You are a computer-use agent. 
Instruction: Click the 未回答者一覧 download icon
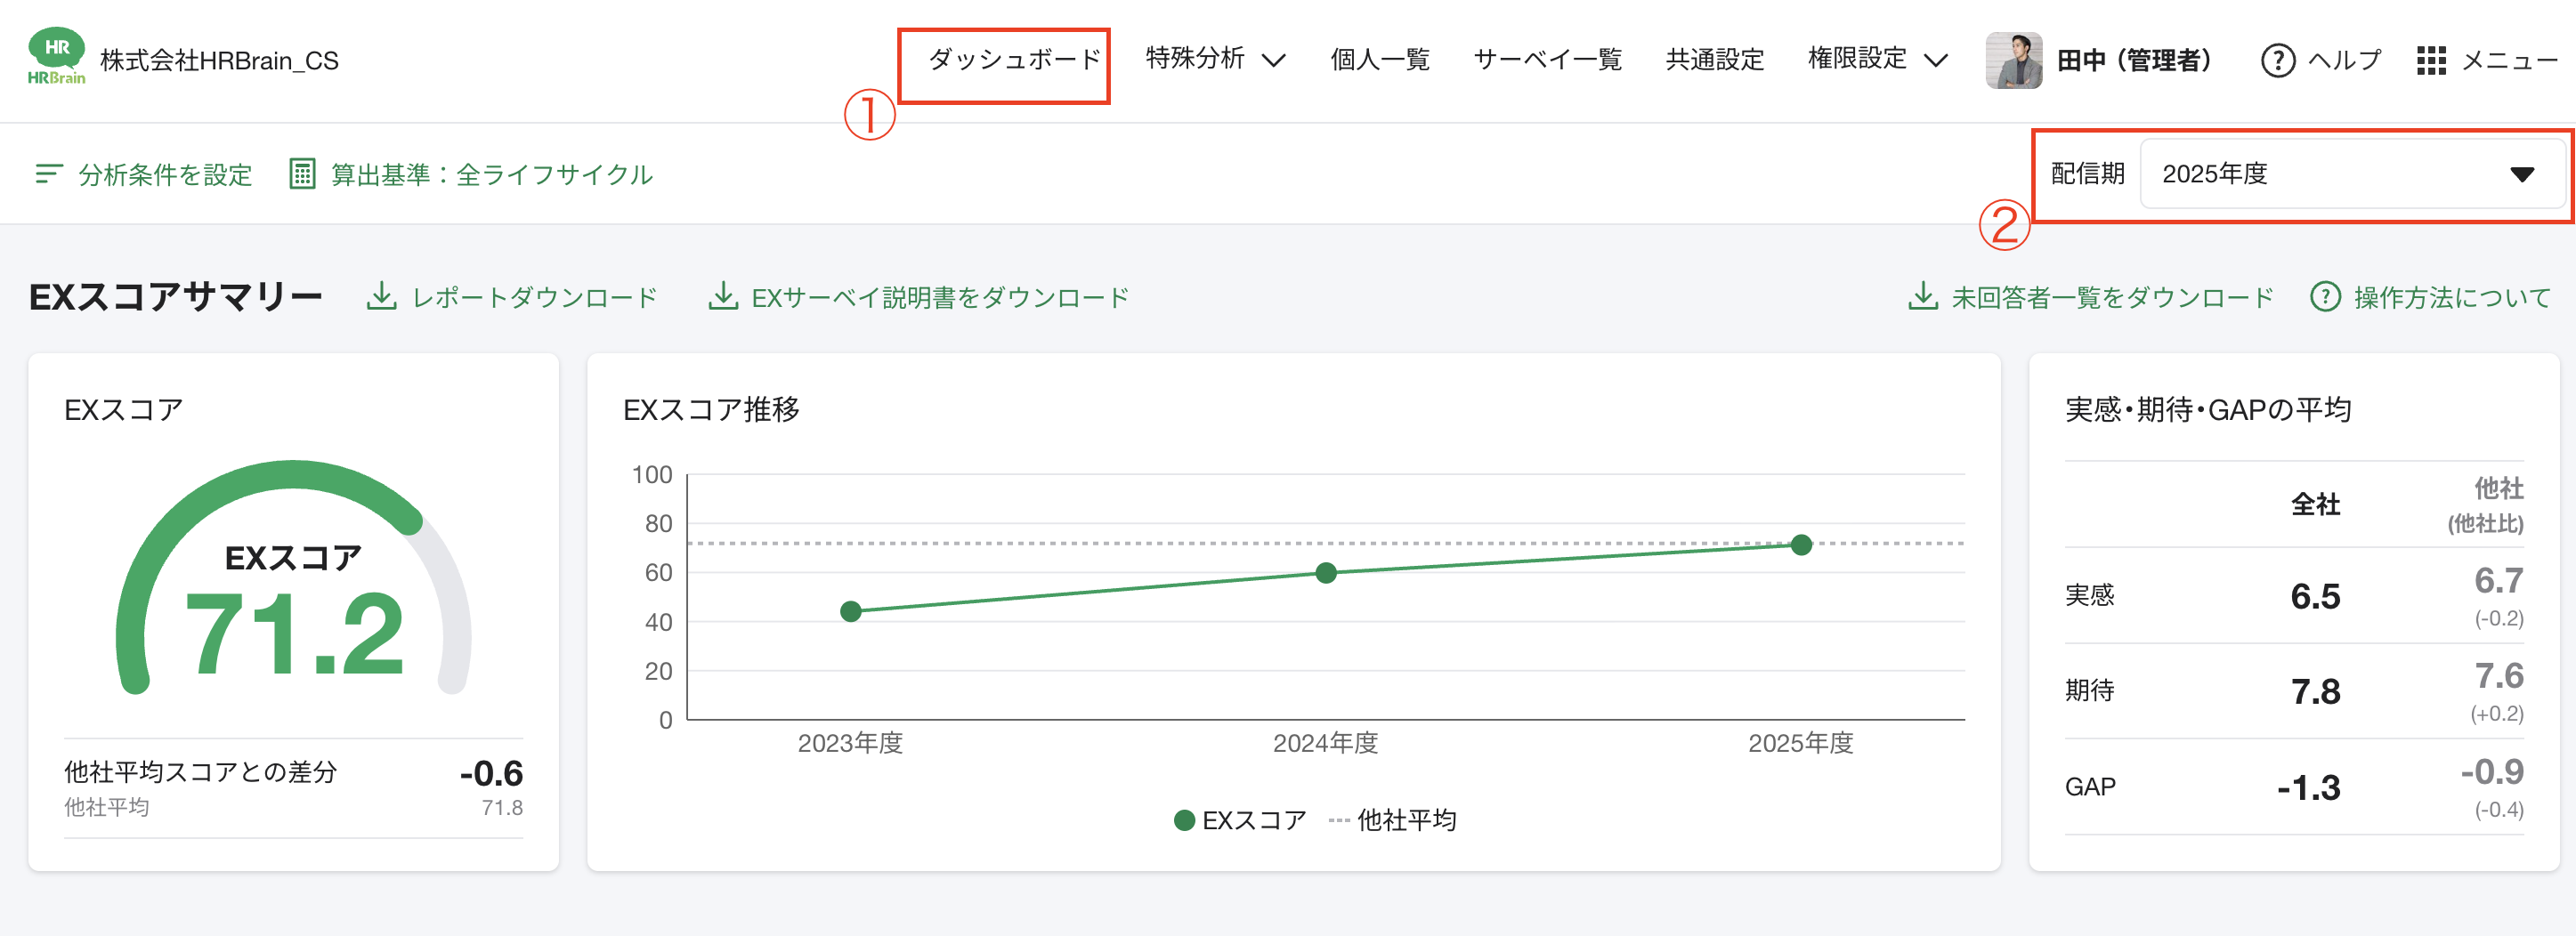(1925, 295)
